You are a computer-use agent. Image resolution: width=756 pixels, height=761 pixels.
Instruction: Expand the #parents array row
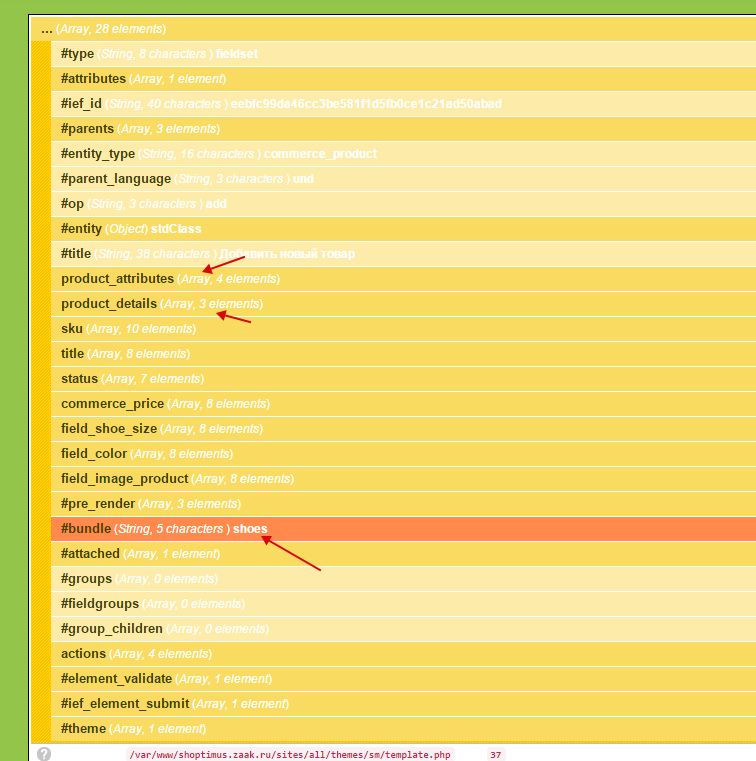(x=87, y=129)
